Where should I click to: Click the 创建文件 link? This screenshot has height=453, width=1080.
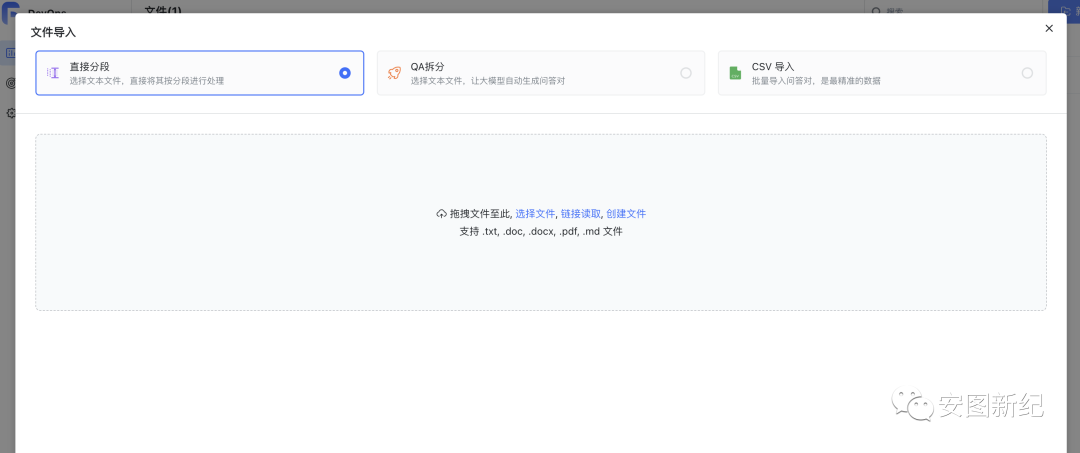[626, 214]
